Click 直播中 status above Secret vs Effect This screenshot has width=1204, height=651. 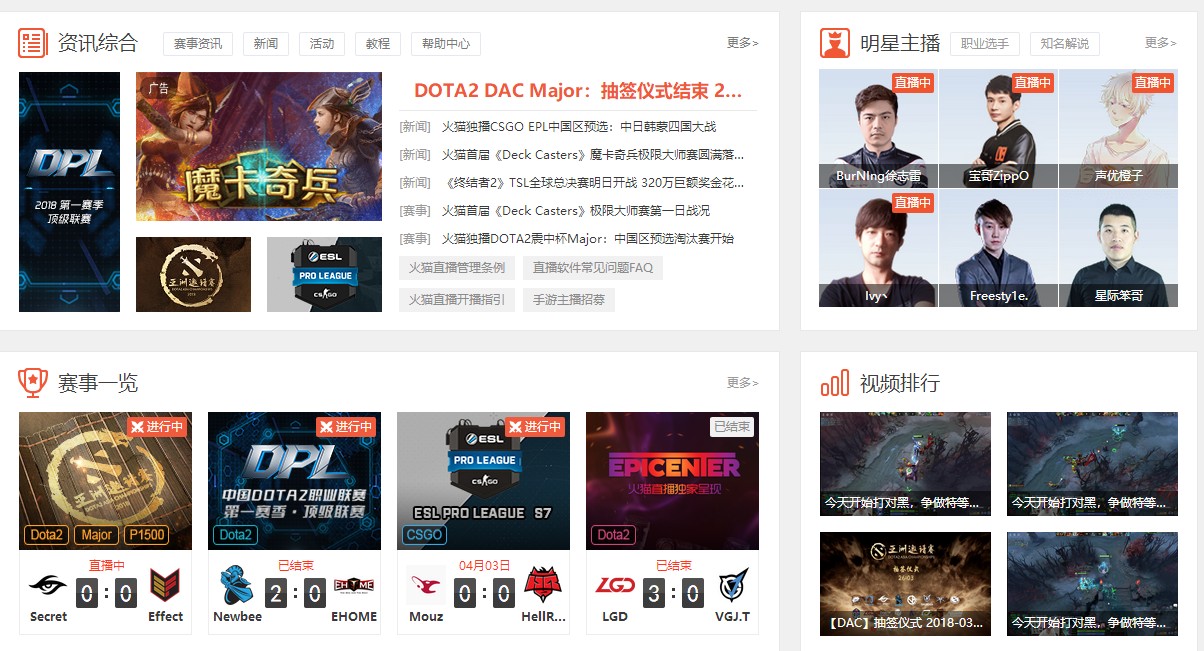107,565
